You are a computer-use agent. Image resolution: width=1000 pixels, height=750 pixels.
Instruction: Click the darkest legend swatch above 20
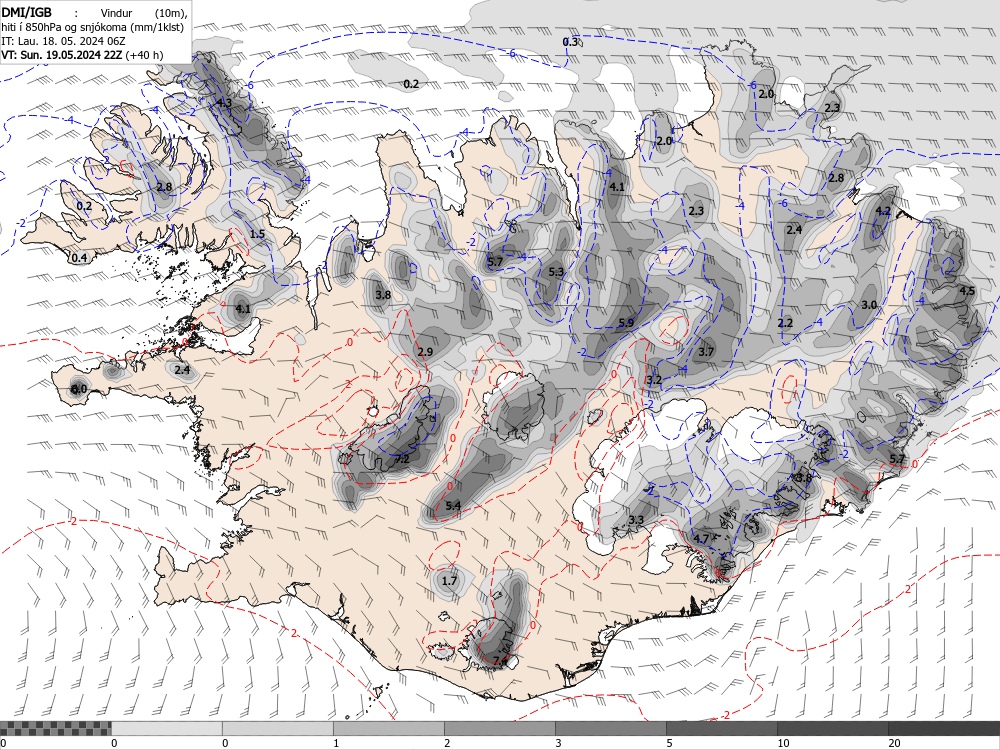944,728
